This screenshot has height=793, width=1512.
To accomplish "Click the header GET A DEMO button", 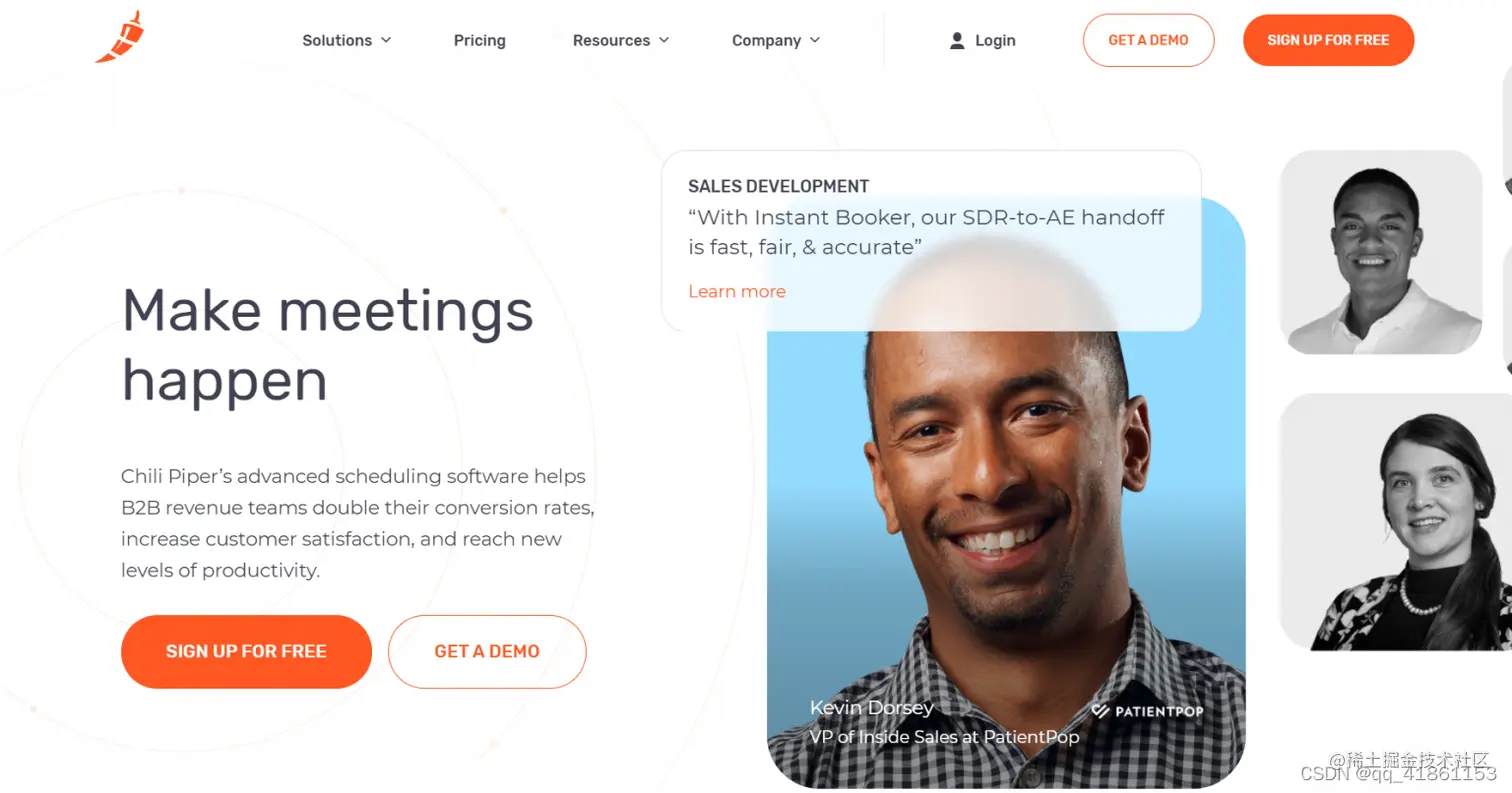I will pyautogui.click(x=1148, y=40).
